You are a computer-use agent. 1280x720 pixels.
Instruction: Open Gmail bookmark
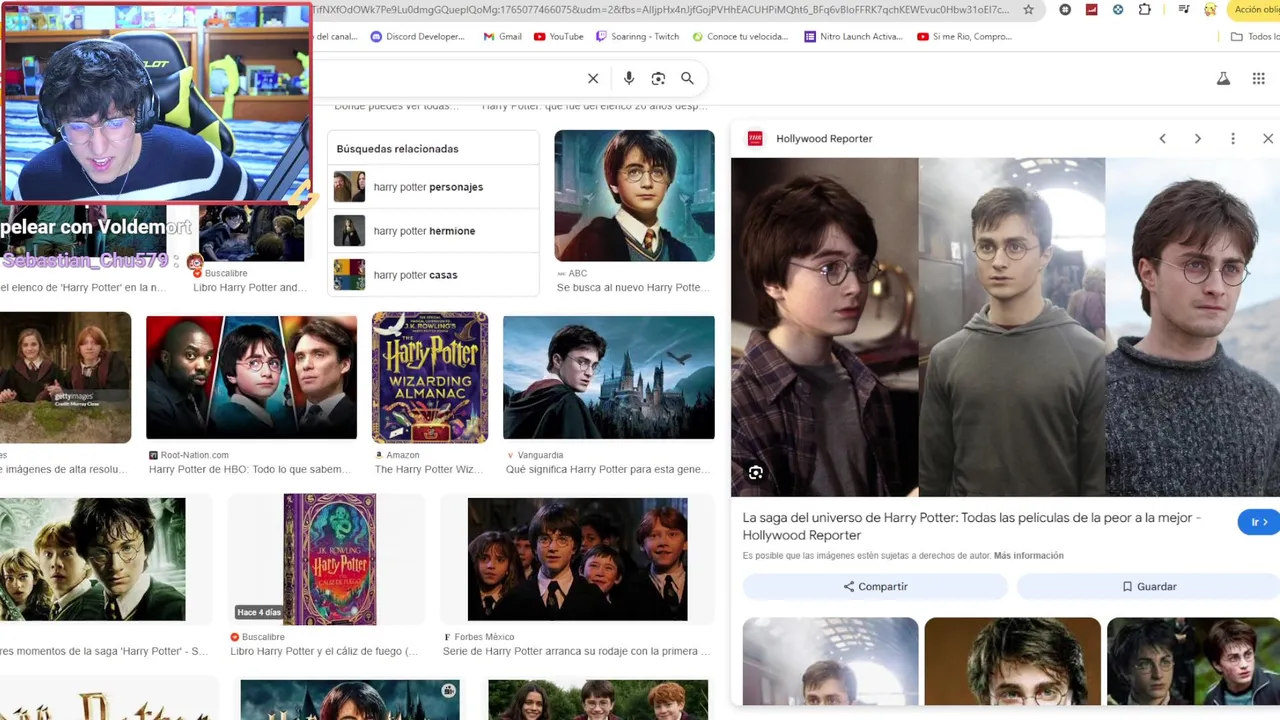point(502,37)
